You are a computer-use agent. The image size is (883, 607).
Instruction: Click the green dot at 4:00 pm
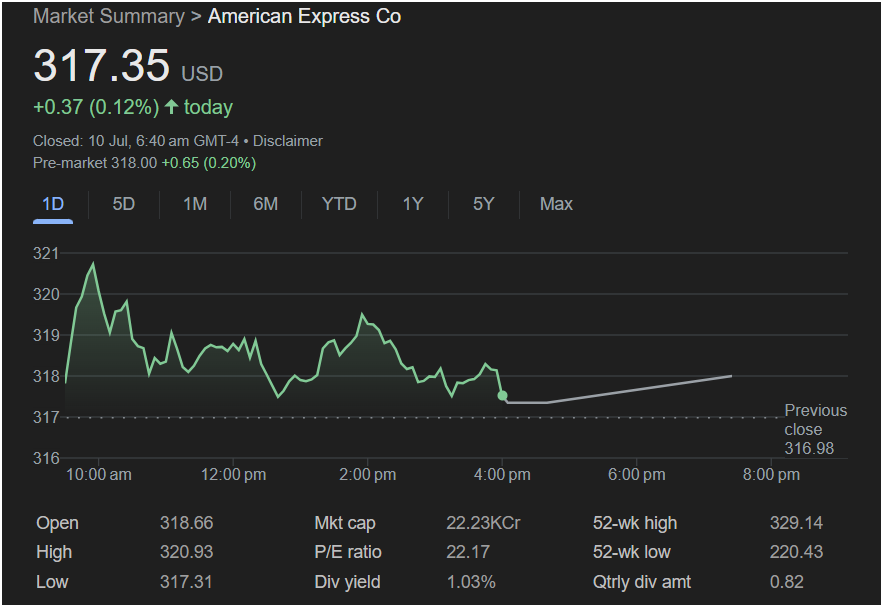(x=502, y=396)
